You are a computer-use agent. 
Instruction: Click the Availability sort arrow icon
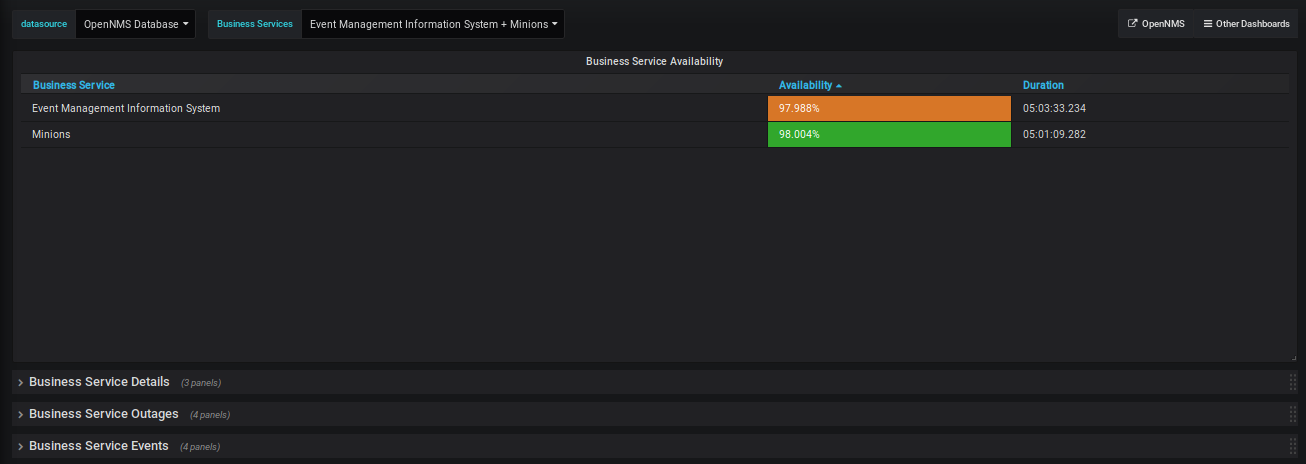(839, 86)
